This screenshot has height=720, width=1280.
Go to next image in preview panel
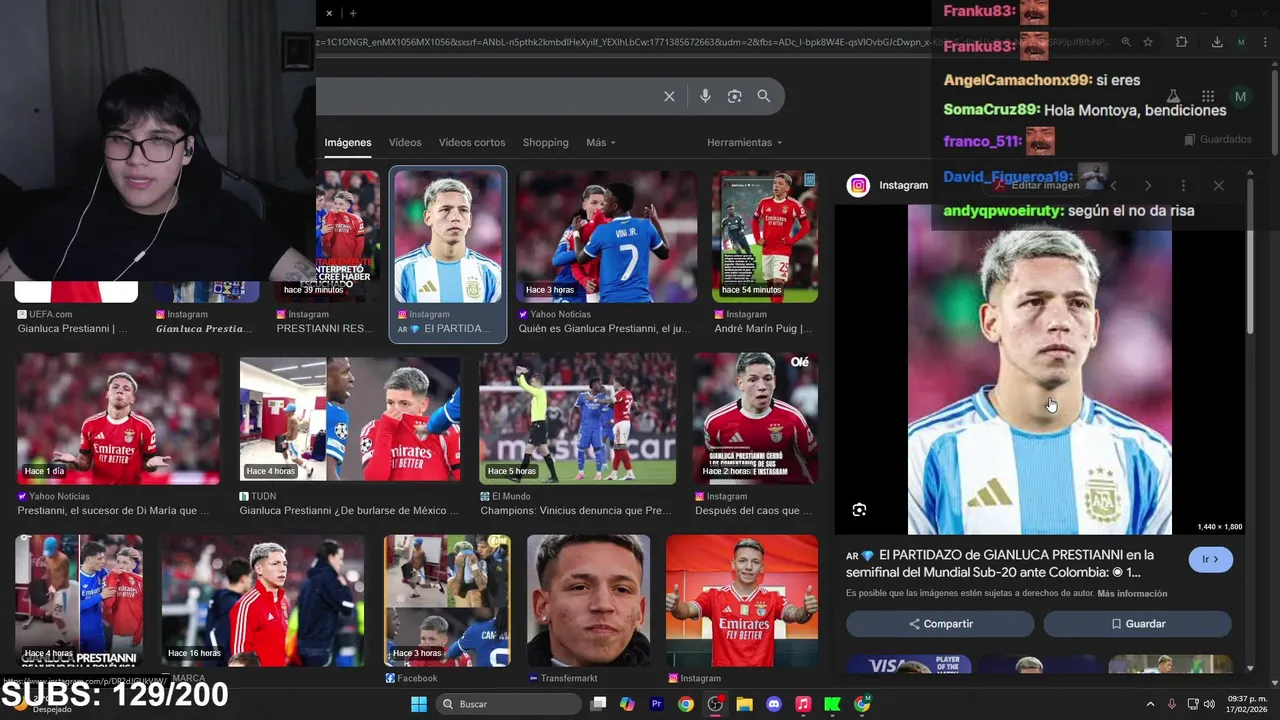coord(1148,185)
